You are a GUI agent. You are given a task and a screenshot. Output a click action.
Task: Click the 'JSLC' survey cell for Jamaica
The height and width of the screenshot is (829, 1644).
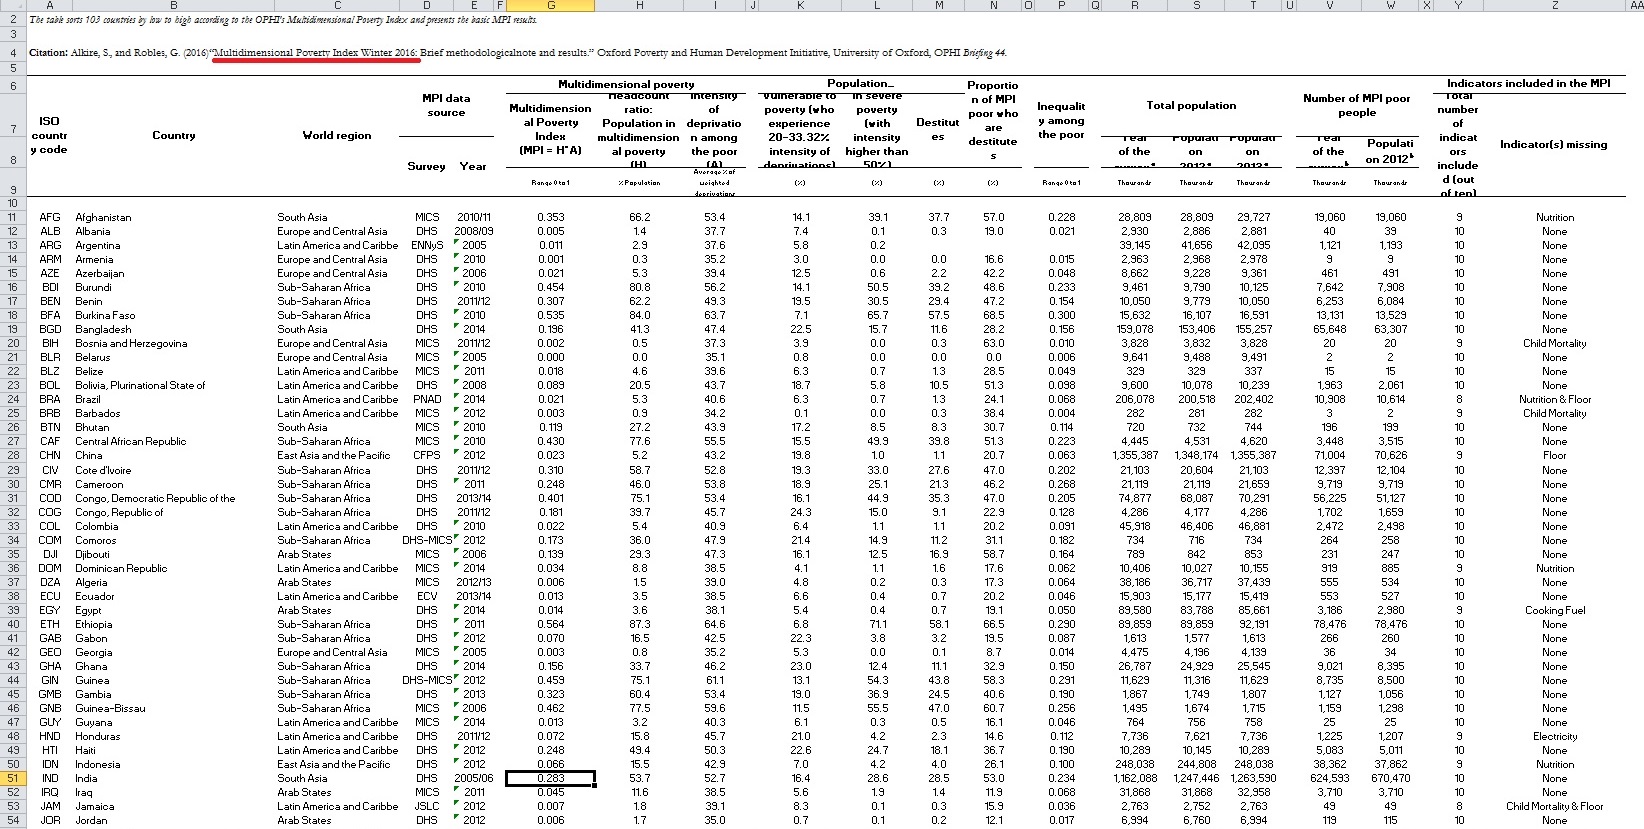coord(426,806)
